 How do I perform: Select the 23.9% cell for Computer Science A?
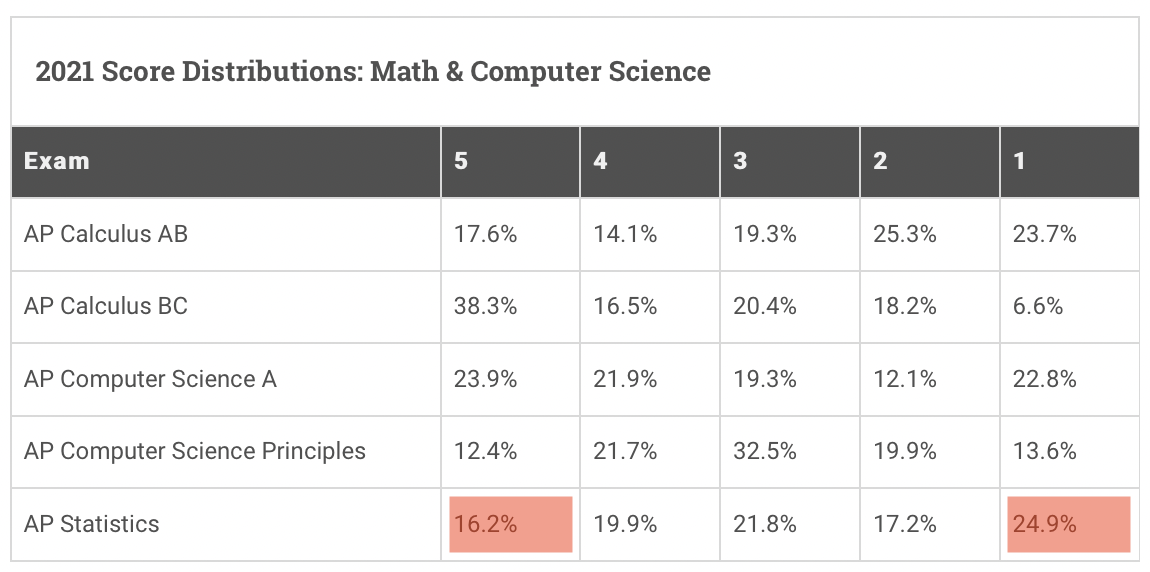[485, 379]
